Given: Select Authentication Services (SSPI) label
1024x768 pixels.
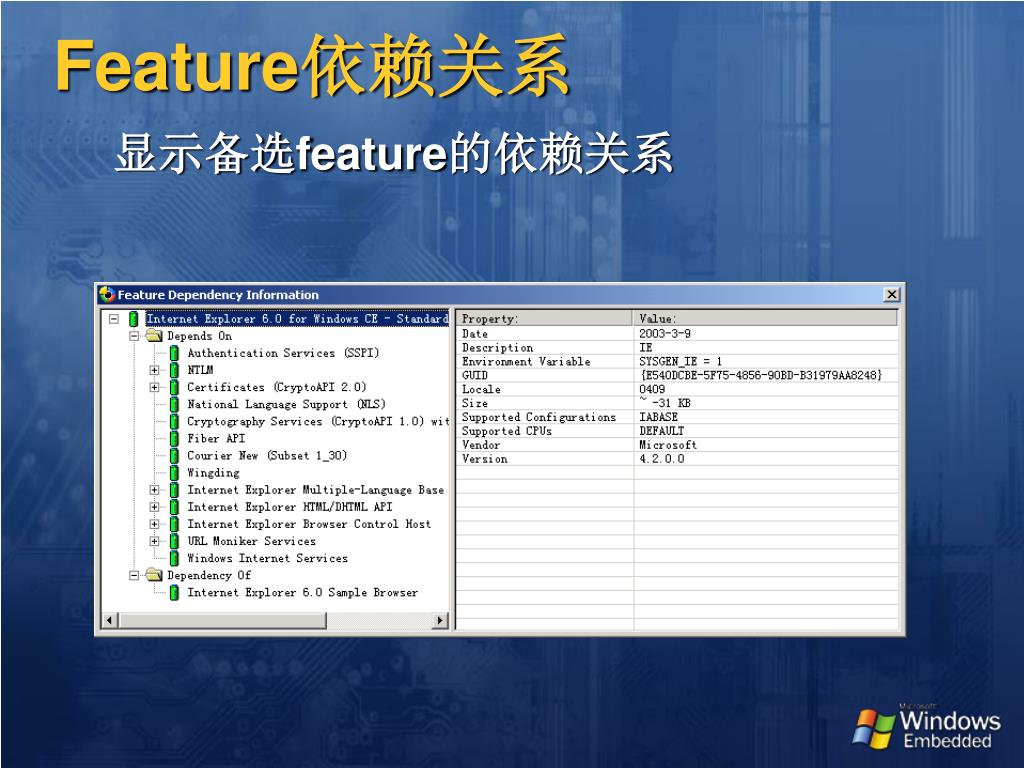Looking at the screenshot, I should (x=283, y=353).
